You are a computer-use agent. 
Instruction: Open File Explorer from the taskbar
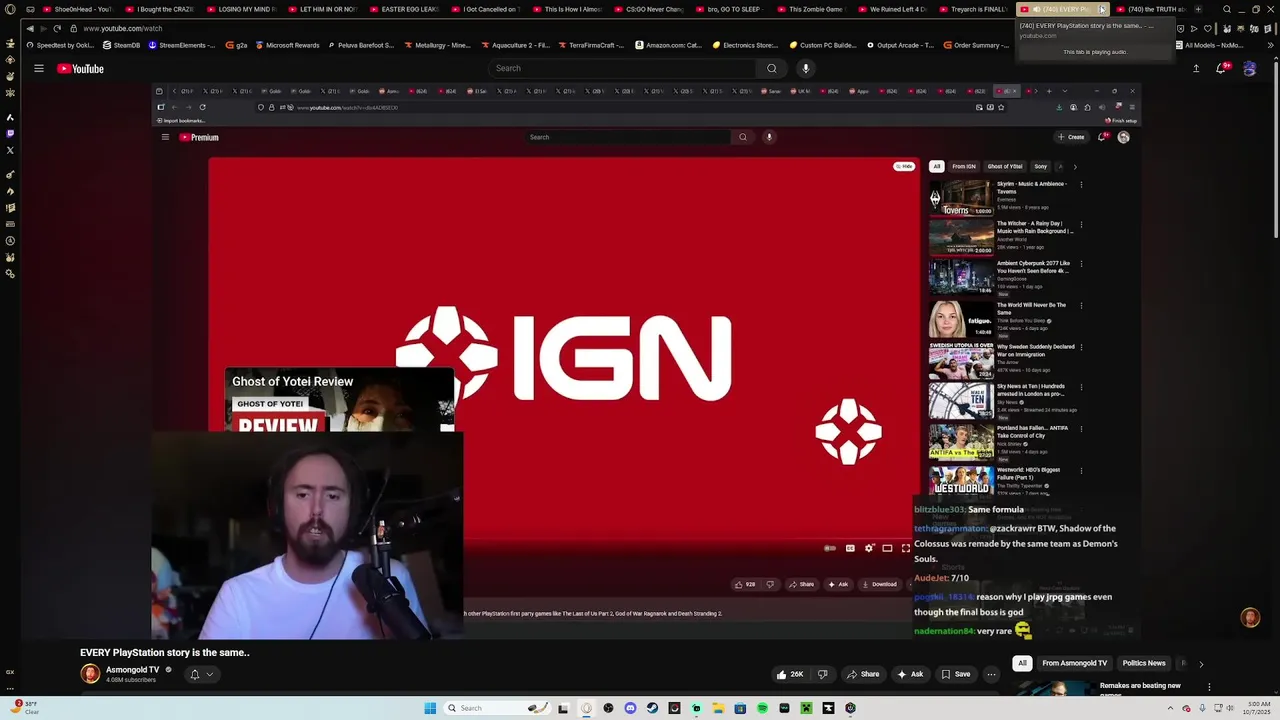click(x=718, y=708)
